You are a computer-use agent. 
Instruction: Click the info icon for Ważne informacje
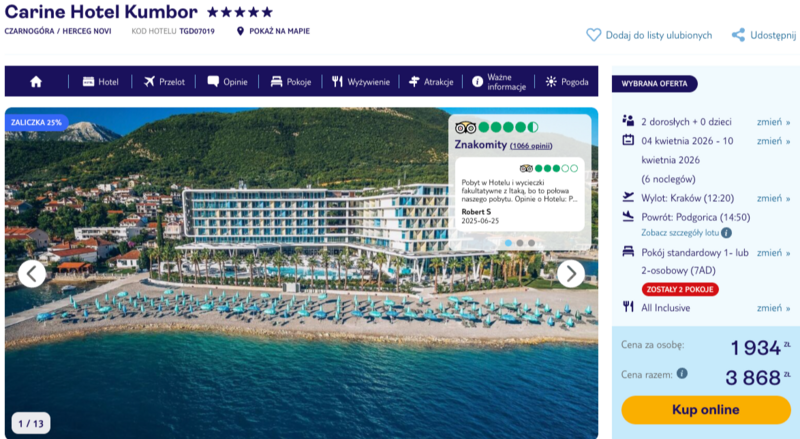tap(477, 82)
